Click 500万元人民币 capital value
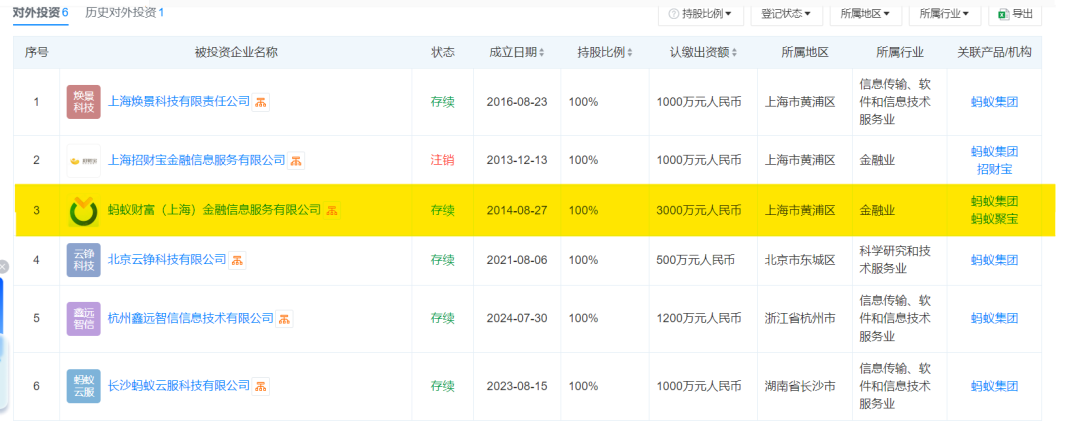This screenshot has width=1080, height=430. point(696,260)
